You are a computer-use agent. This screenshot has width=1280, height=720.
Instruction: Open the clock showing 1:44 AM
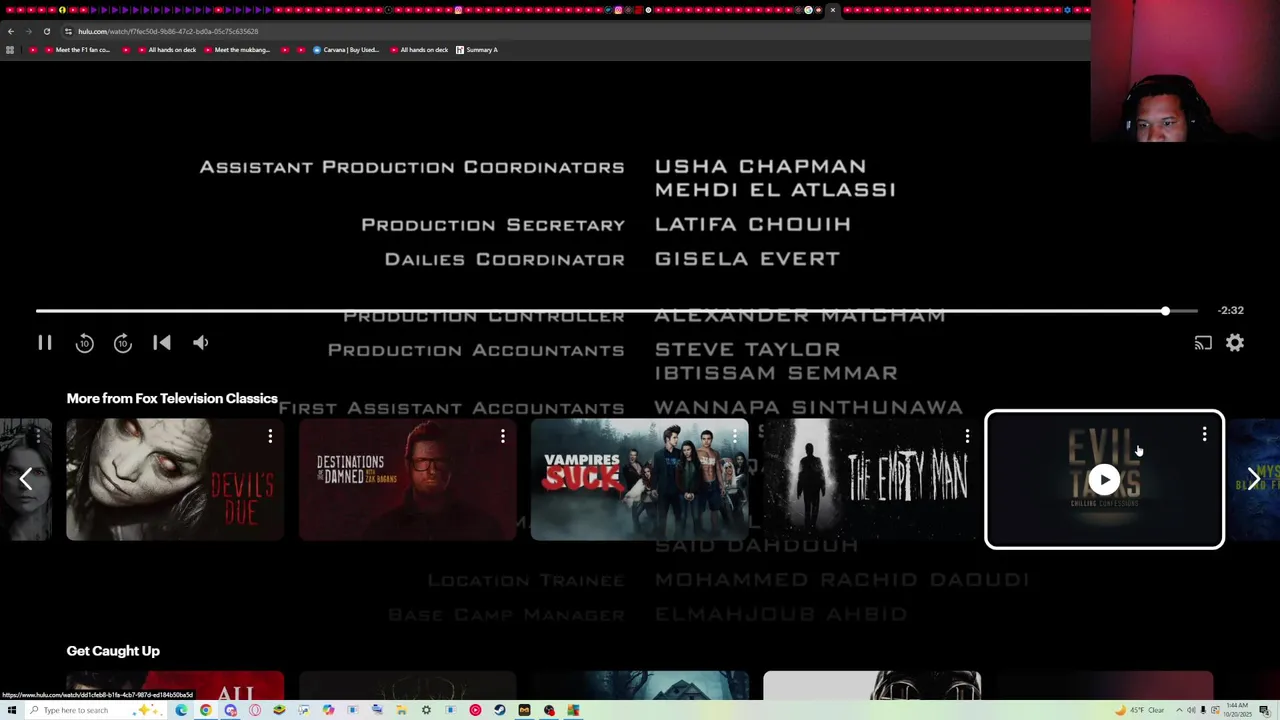click(1237, 710)
